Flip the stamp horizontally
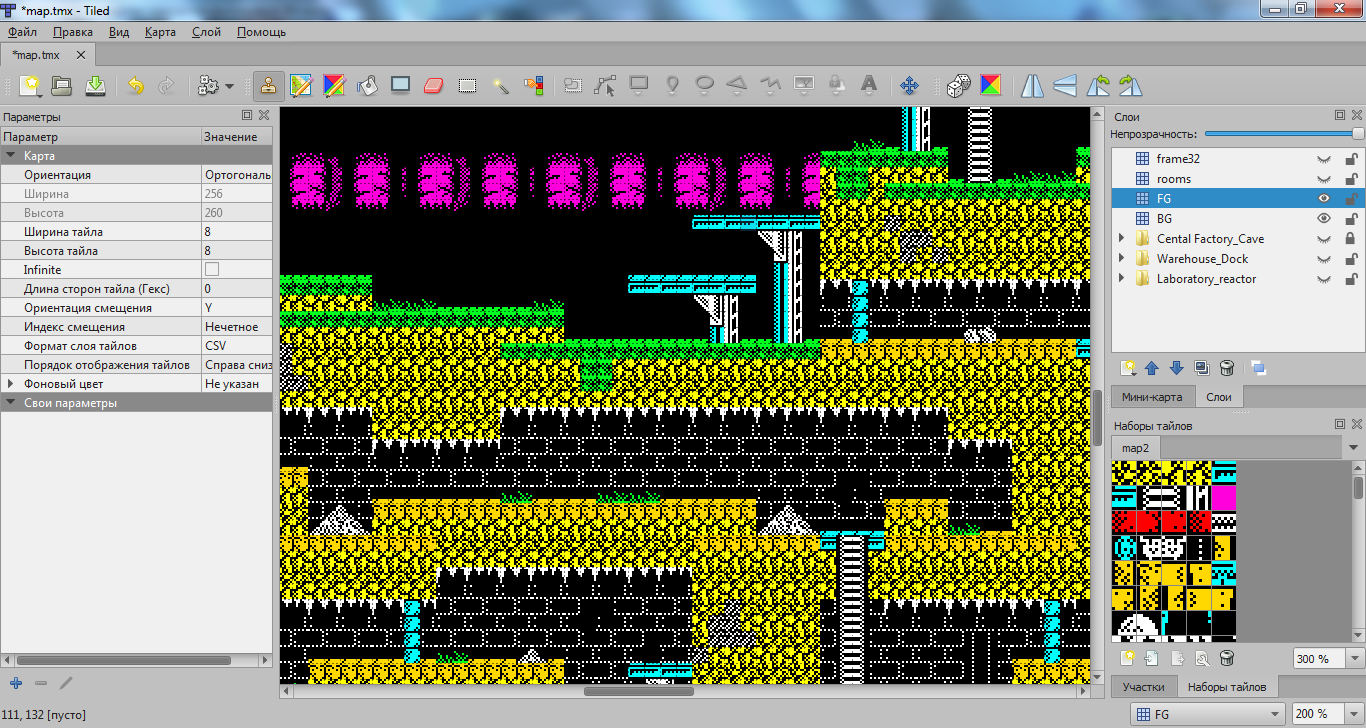This screenshot has width=1366, height=728. 1032,86
